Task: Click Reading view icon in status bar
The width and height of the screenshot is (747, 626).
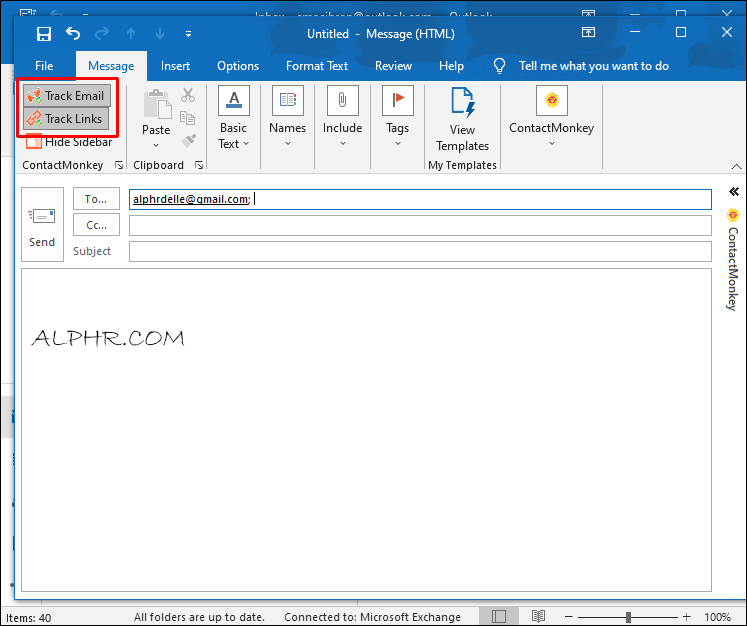Action: (x=538, y=616)
